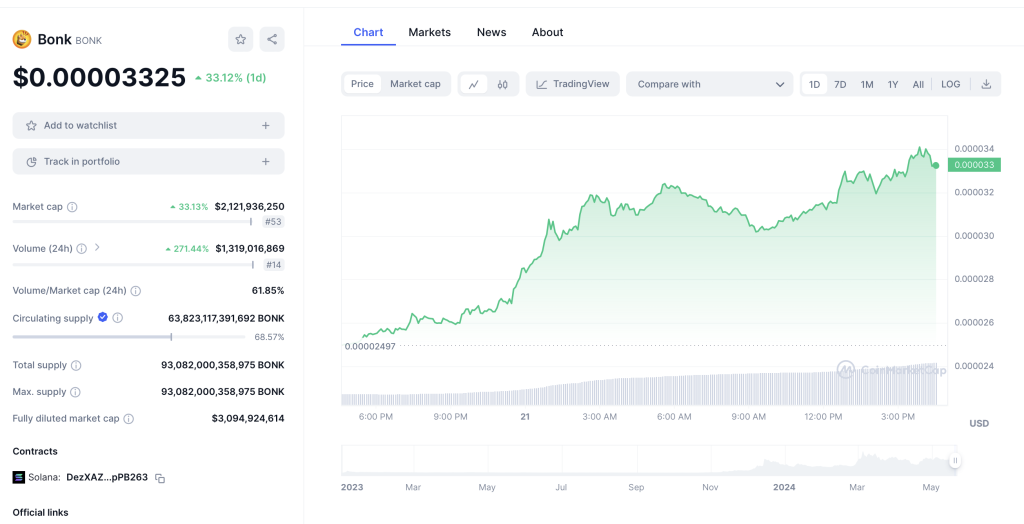
Task: Click the plus icon in Track in portfolio
Action: point(266,161)
